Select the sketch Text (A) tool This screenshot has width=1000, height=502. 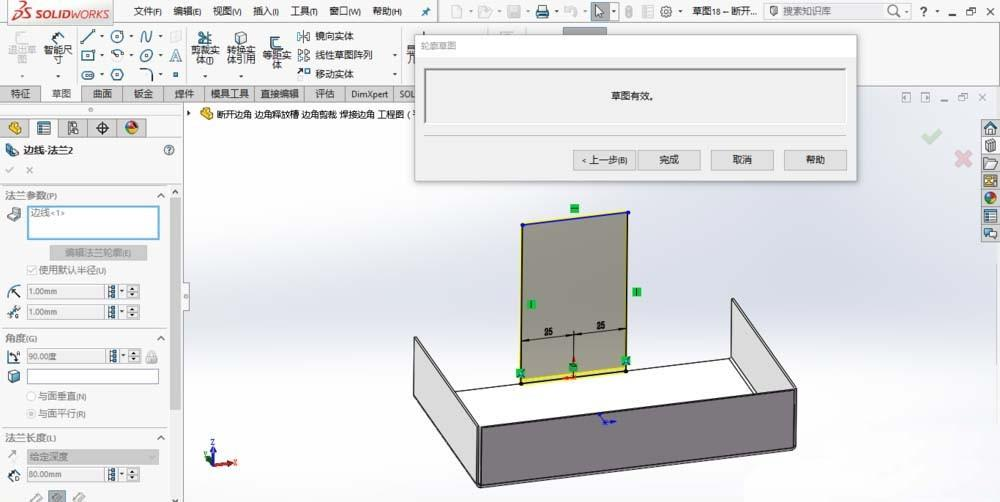tap(175, 55)
